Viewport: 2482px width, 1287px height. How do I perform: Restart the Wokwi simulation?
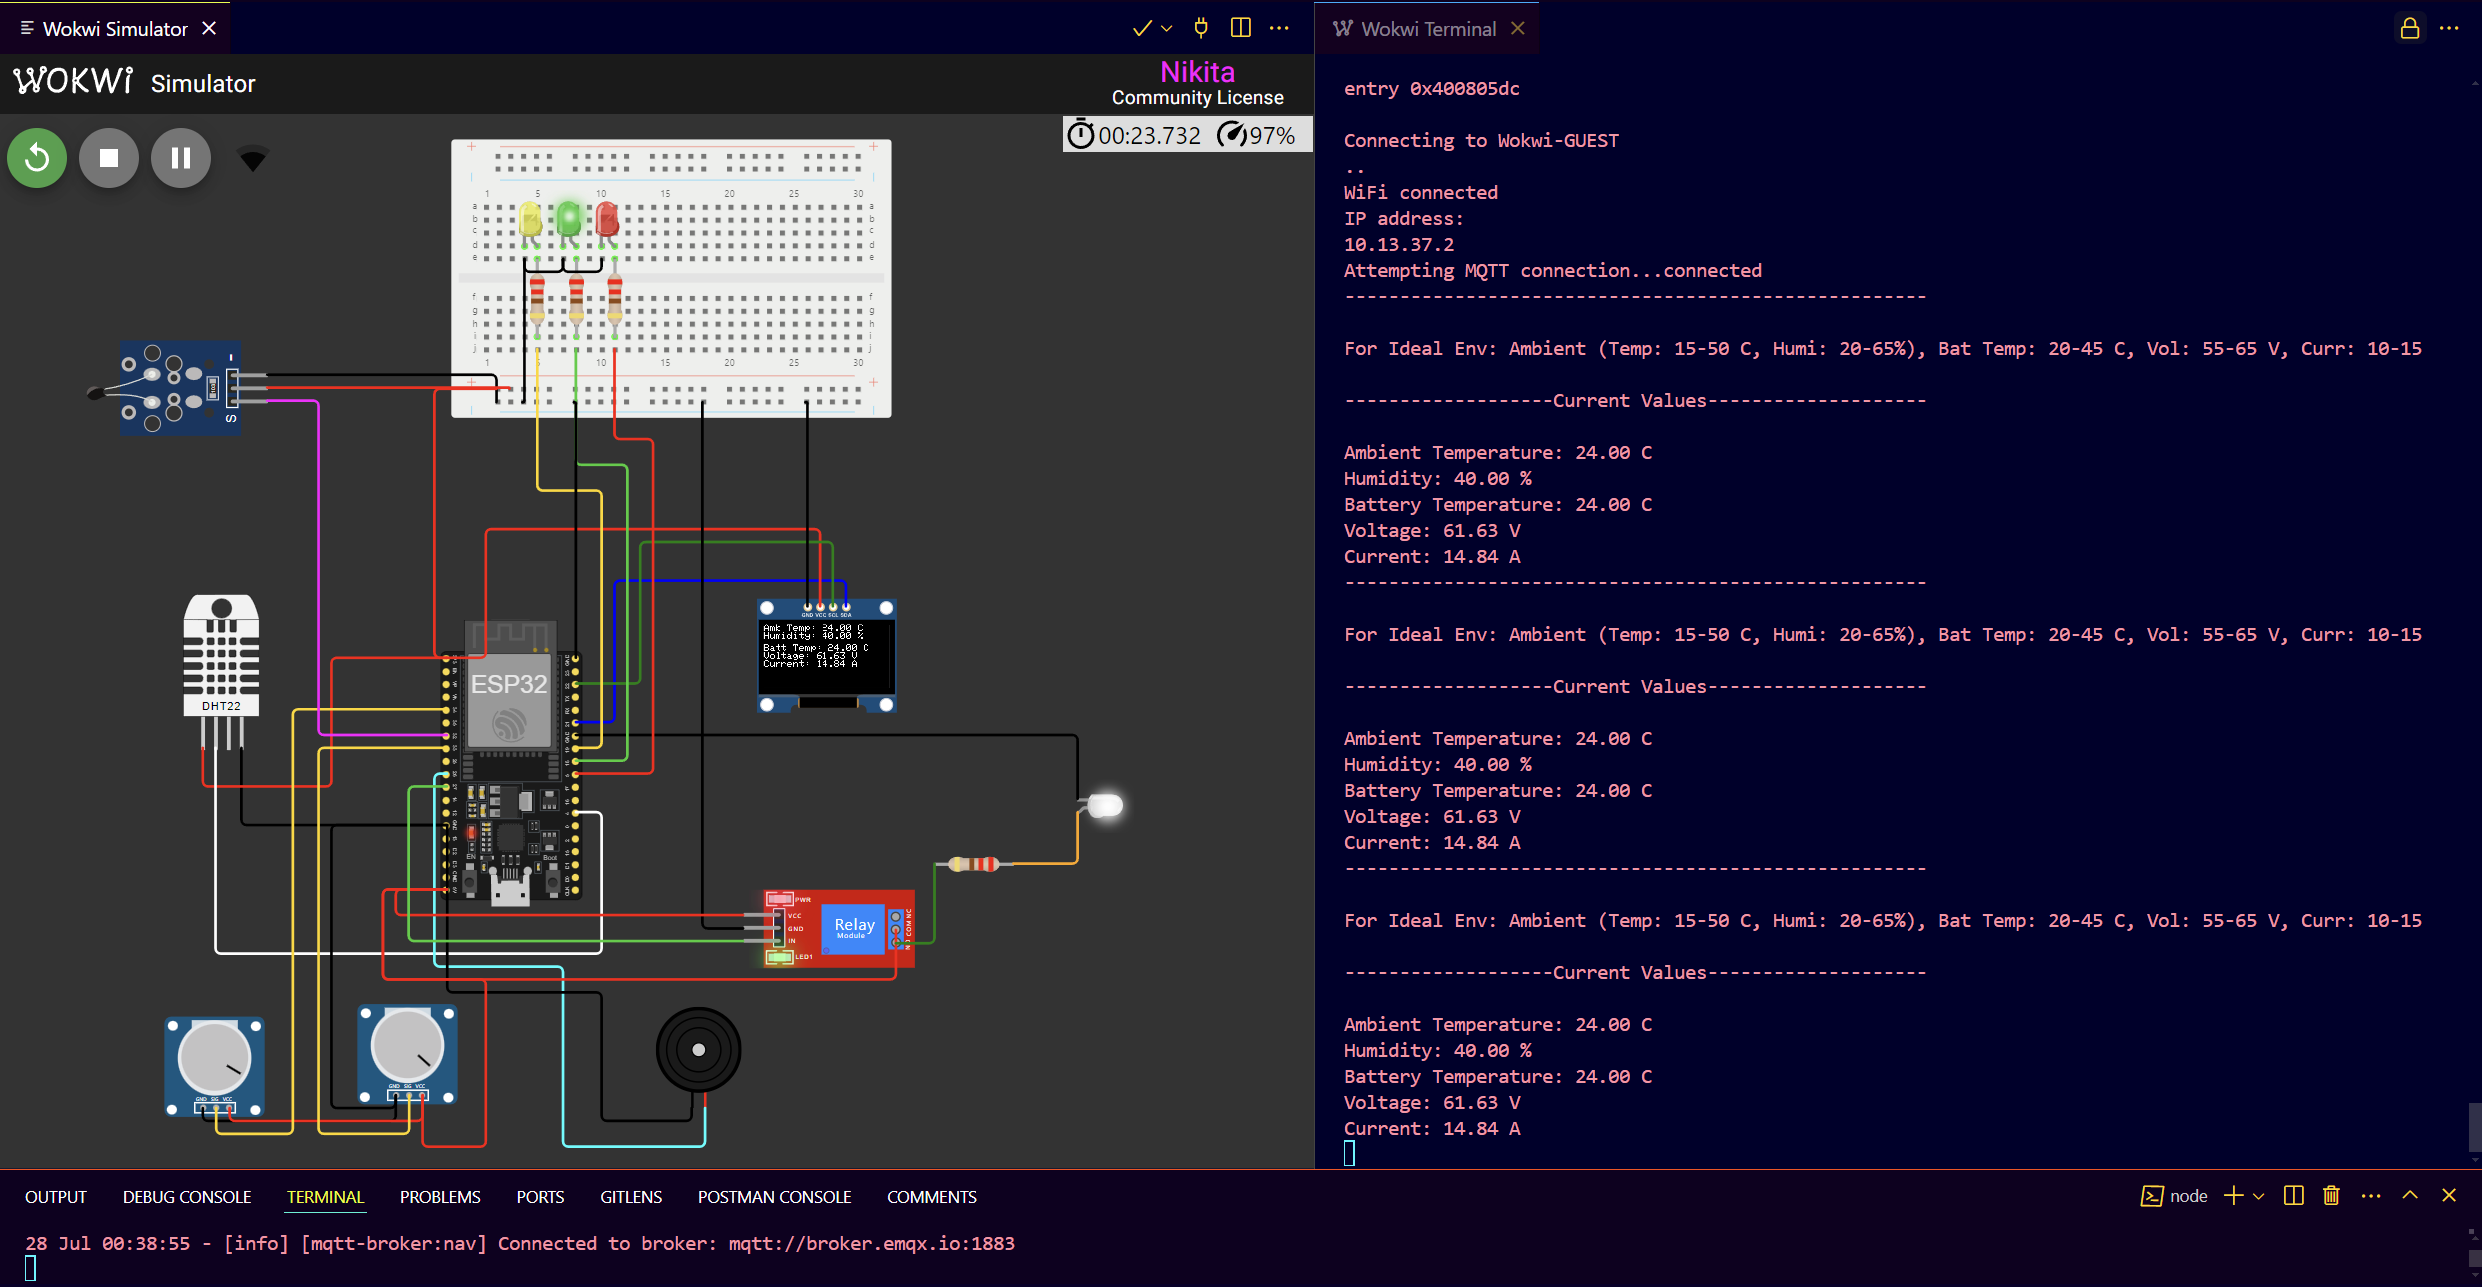click(37, 158)
